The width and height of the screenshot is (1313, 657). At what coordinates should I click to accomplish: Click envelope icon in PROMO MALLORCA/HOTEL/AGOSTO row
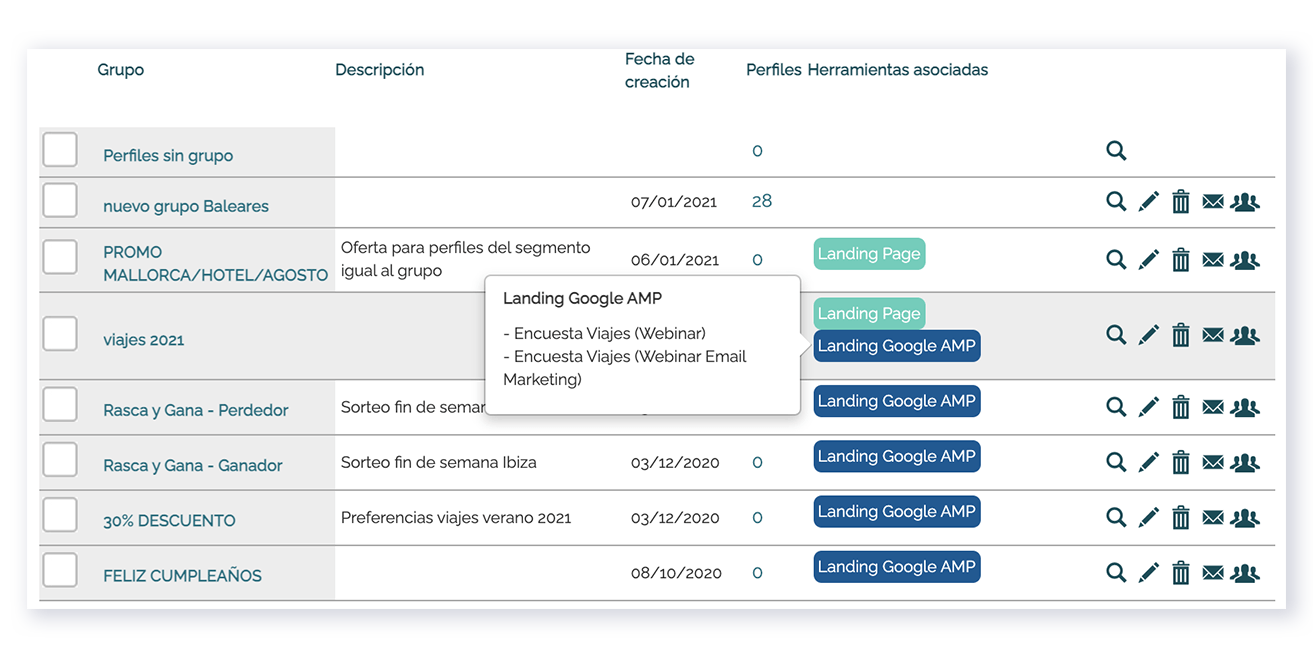coord(1213,260)
